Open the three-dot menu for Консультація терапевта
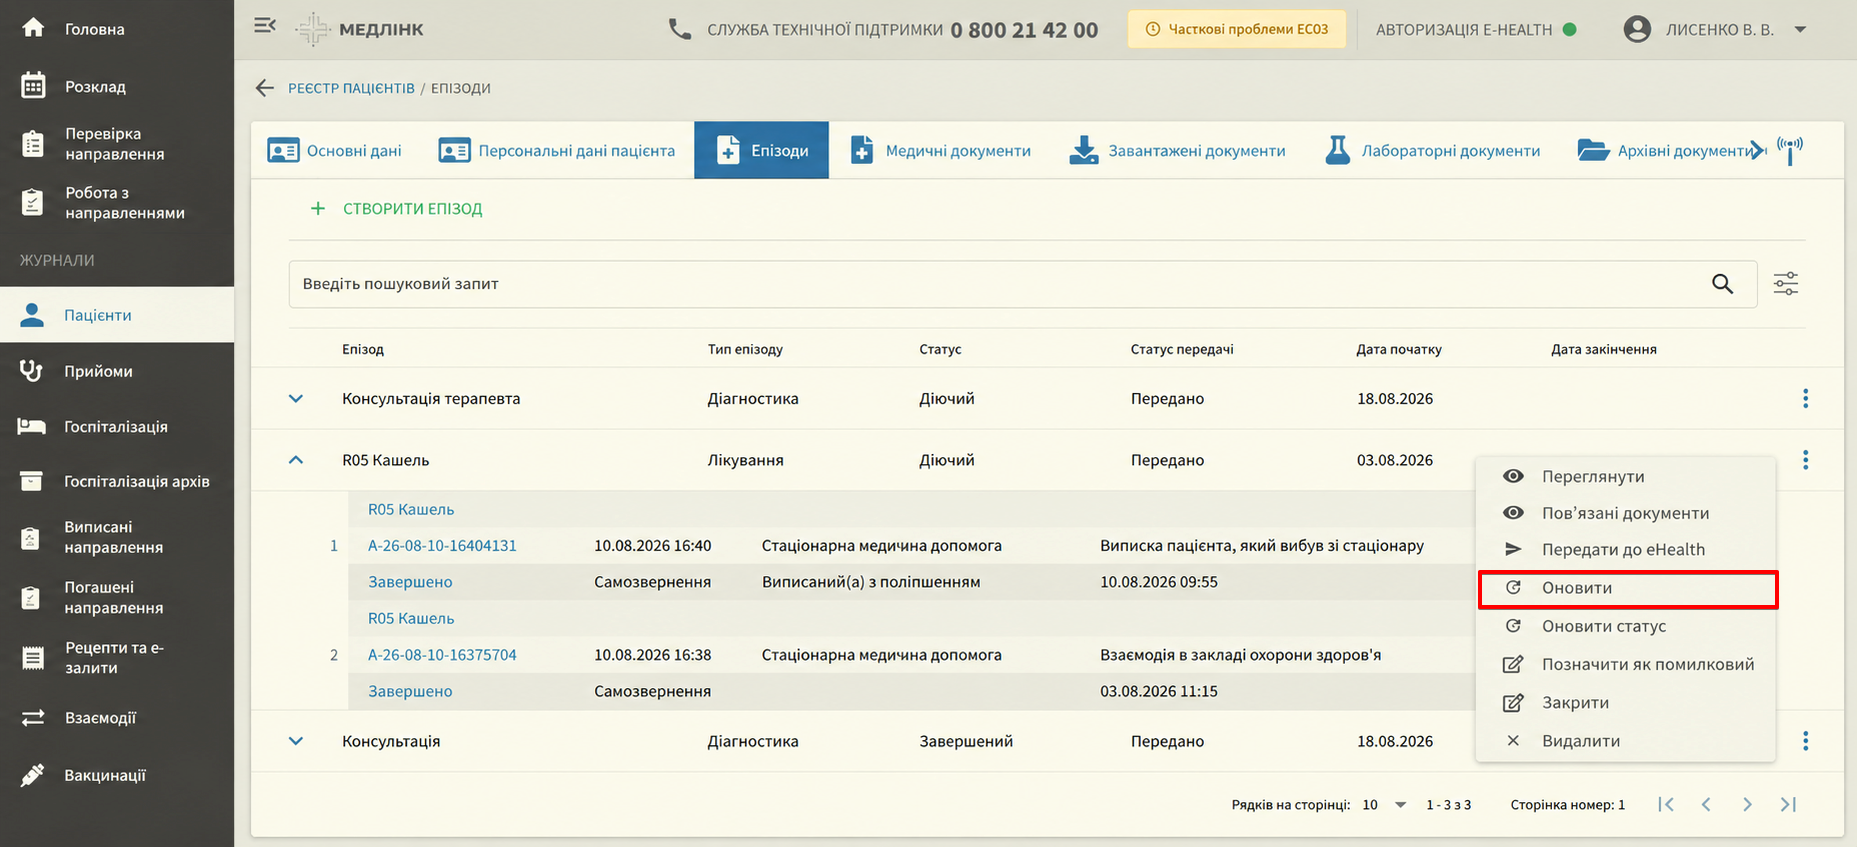 pyautogui.click(x=1805, y=398)
